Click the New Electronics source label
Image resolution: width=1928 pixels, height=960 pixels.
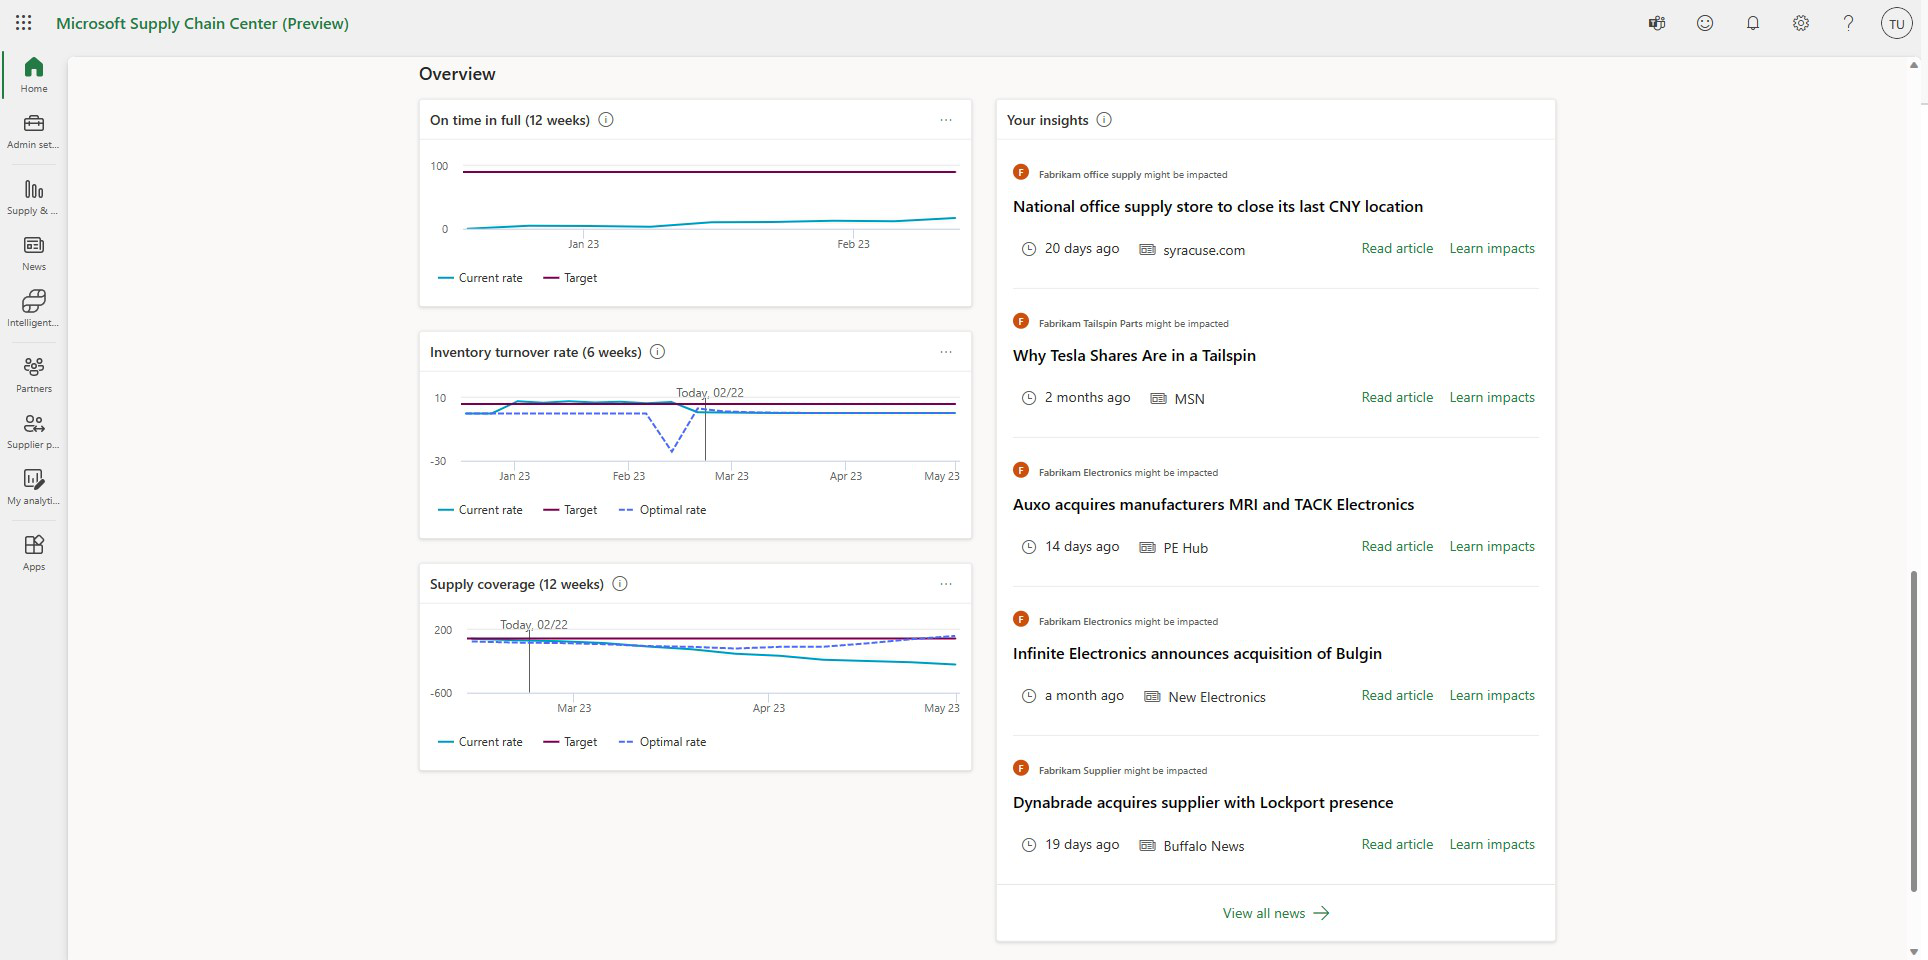point(1217,697)
